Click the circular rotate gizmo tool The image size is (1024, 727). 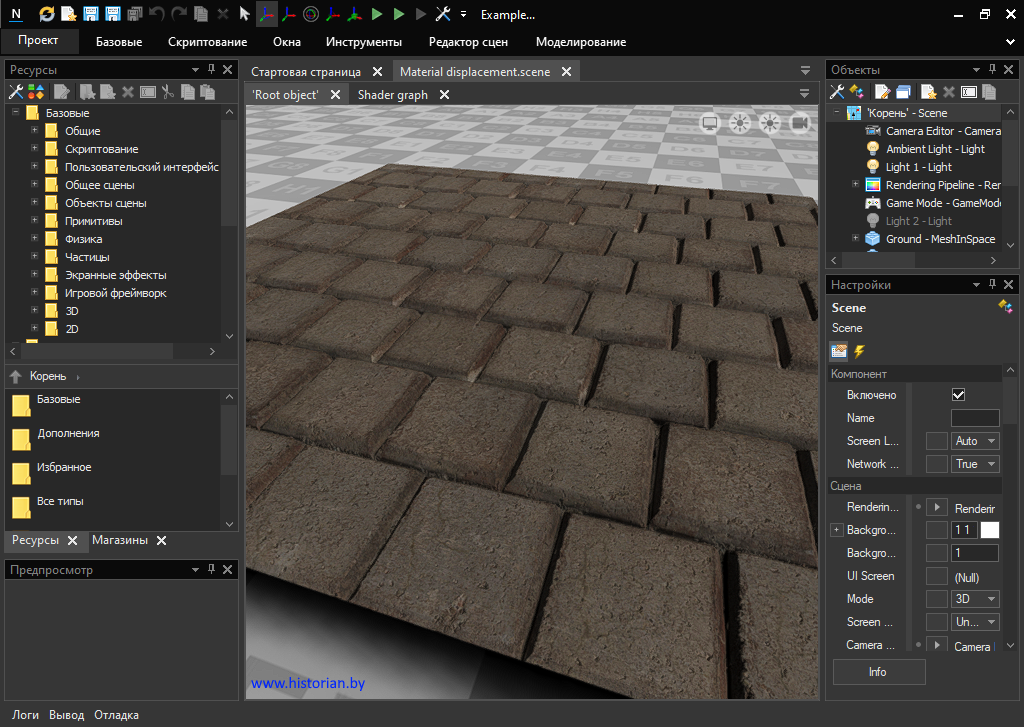tap(310, 14)
